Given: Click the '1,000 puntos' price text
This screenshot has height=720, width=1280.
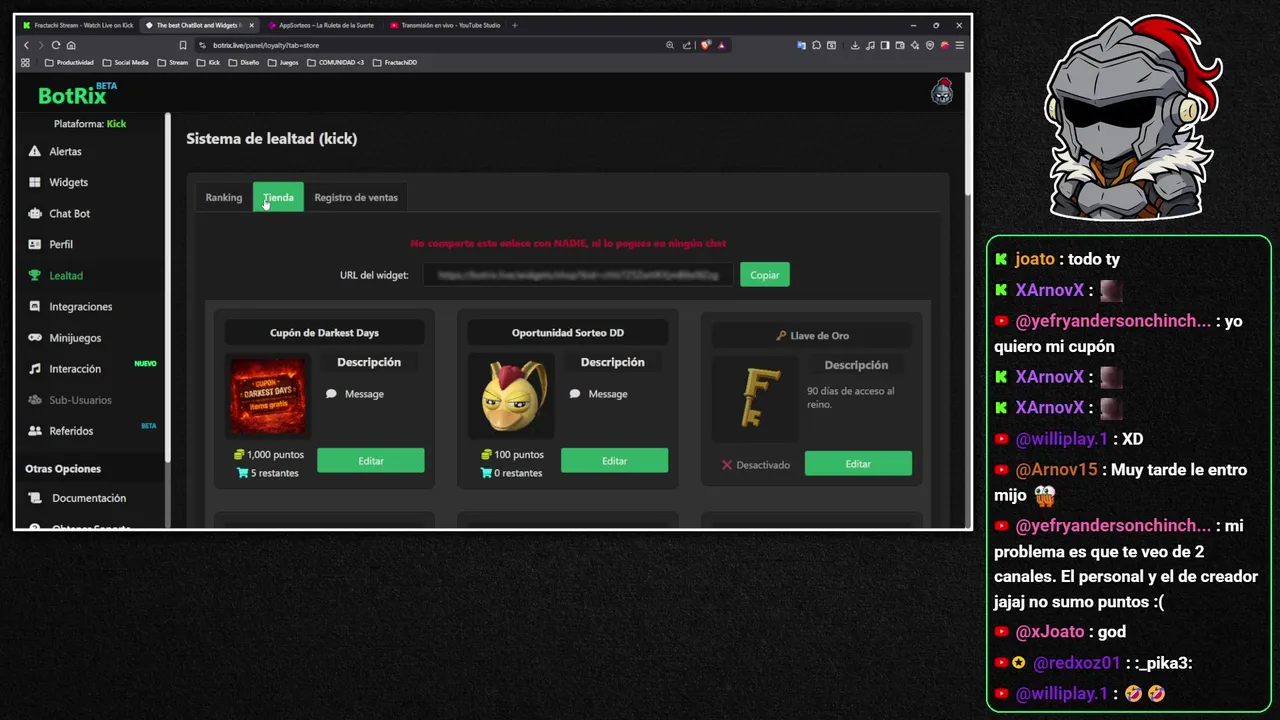Looking at the screenshot, I should pos(275,454).
